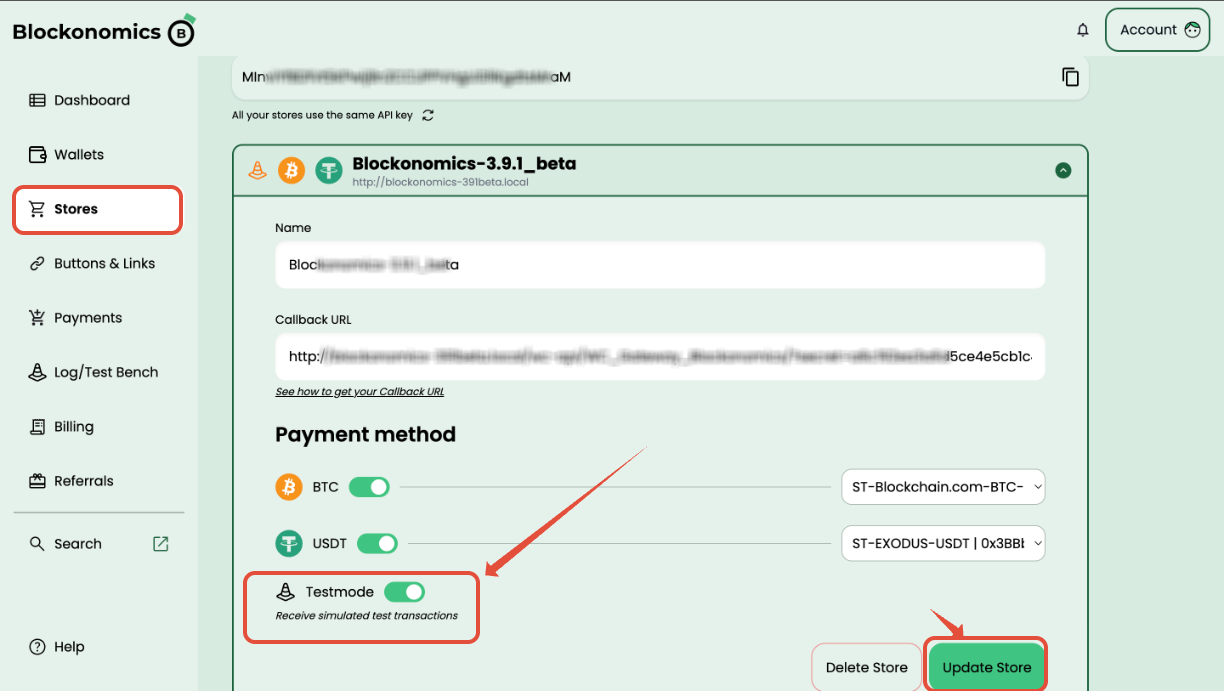This screenshot has height=691, width=1224.
Task: Open Buttons & Links in the sidebar
Action: pyautogui.click(x=92, y=264)
